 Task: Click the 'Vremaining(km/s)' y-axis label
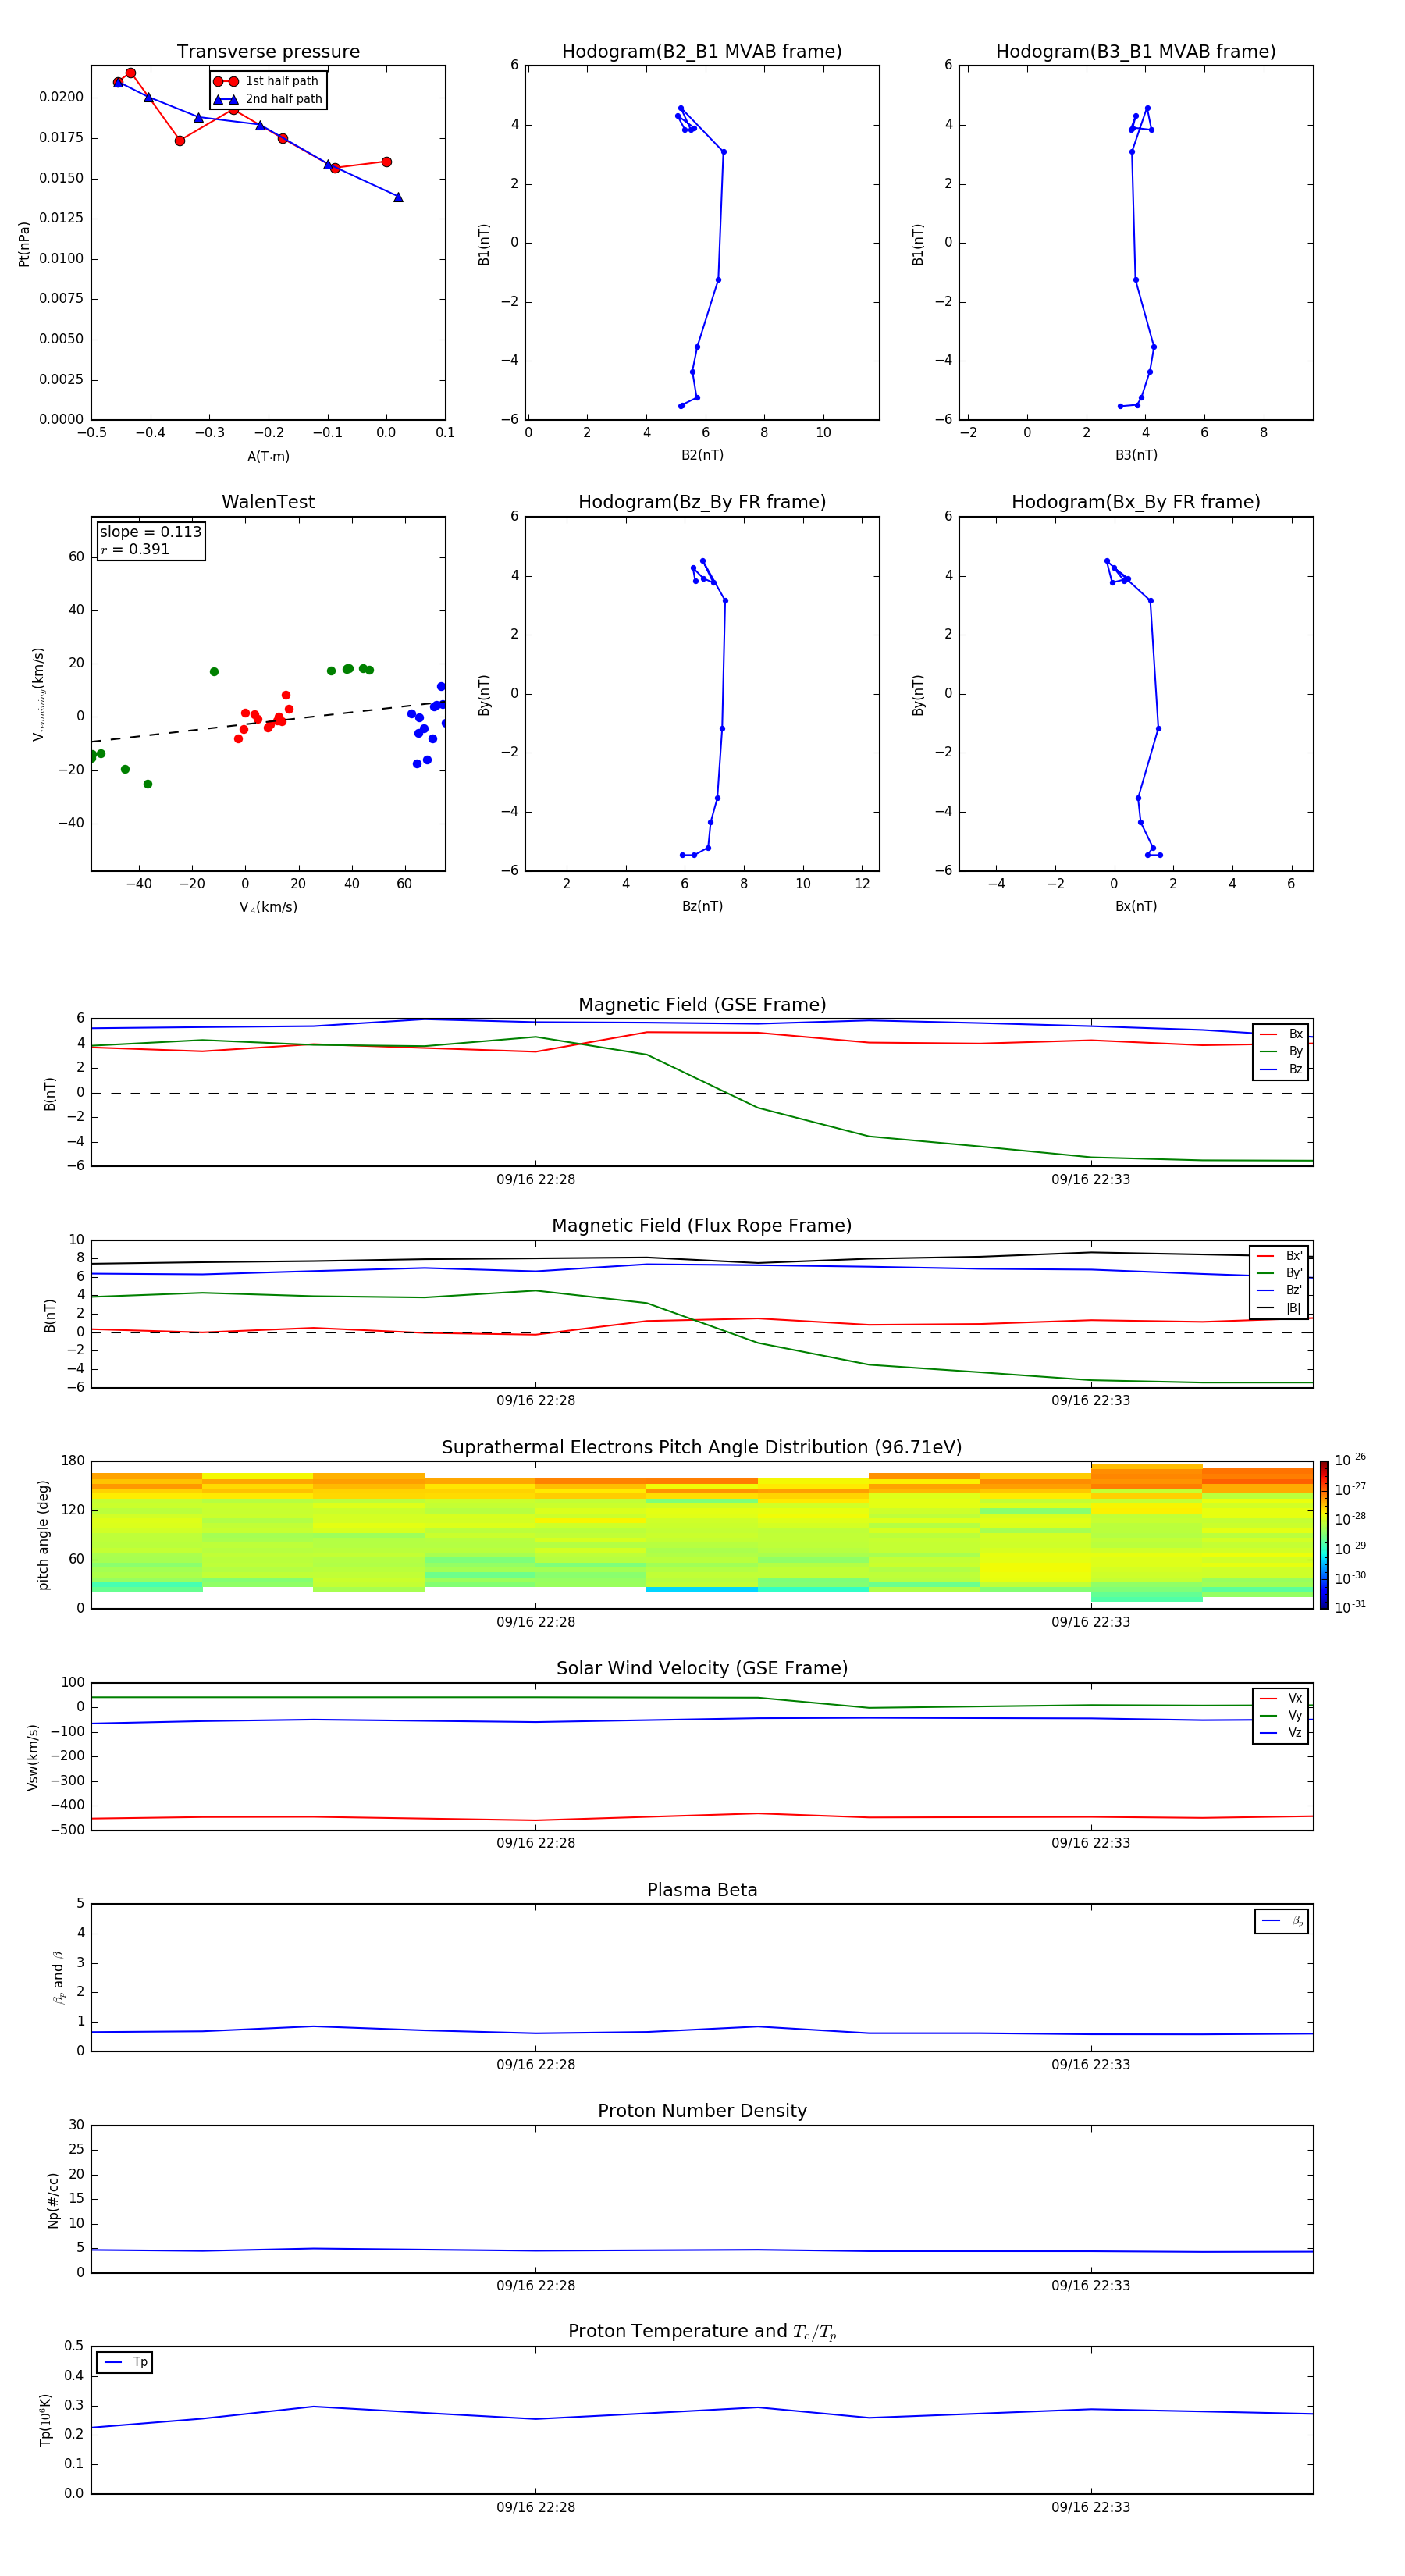click(x=39, y=694)
